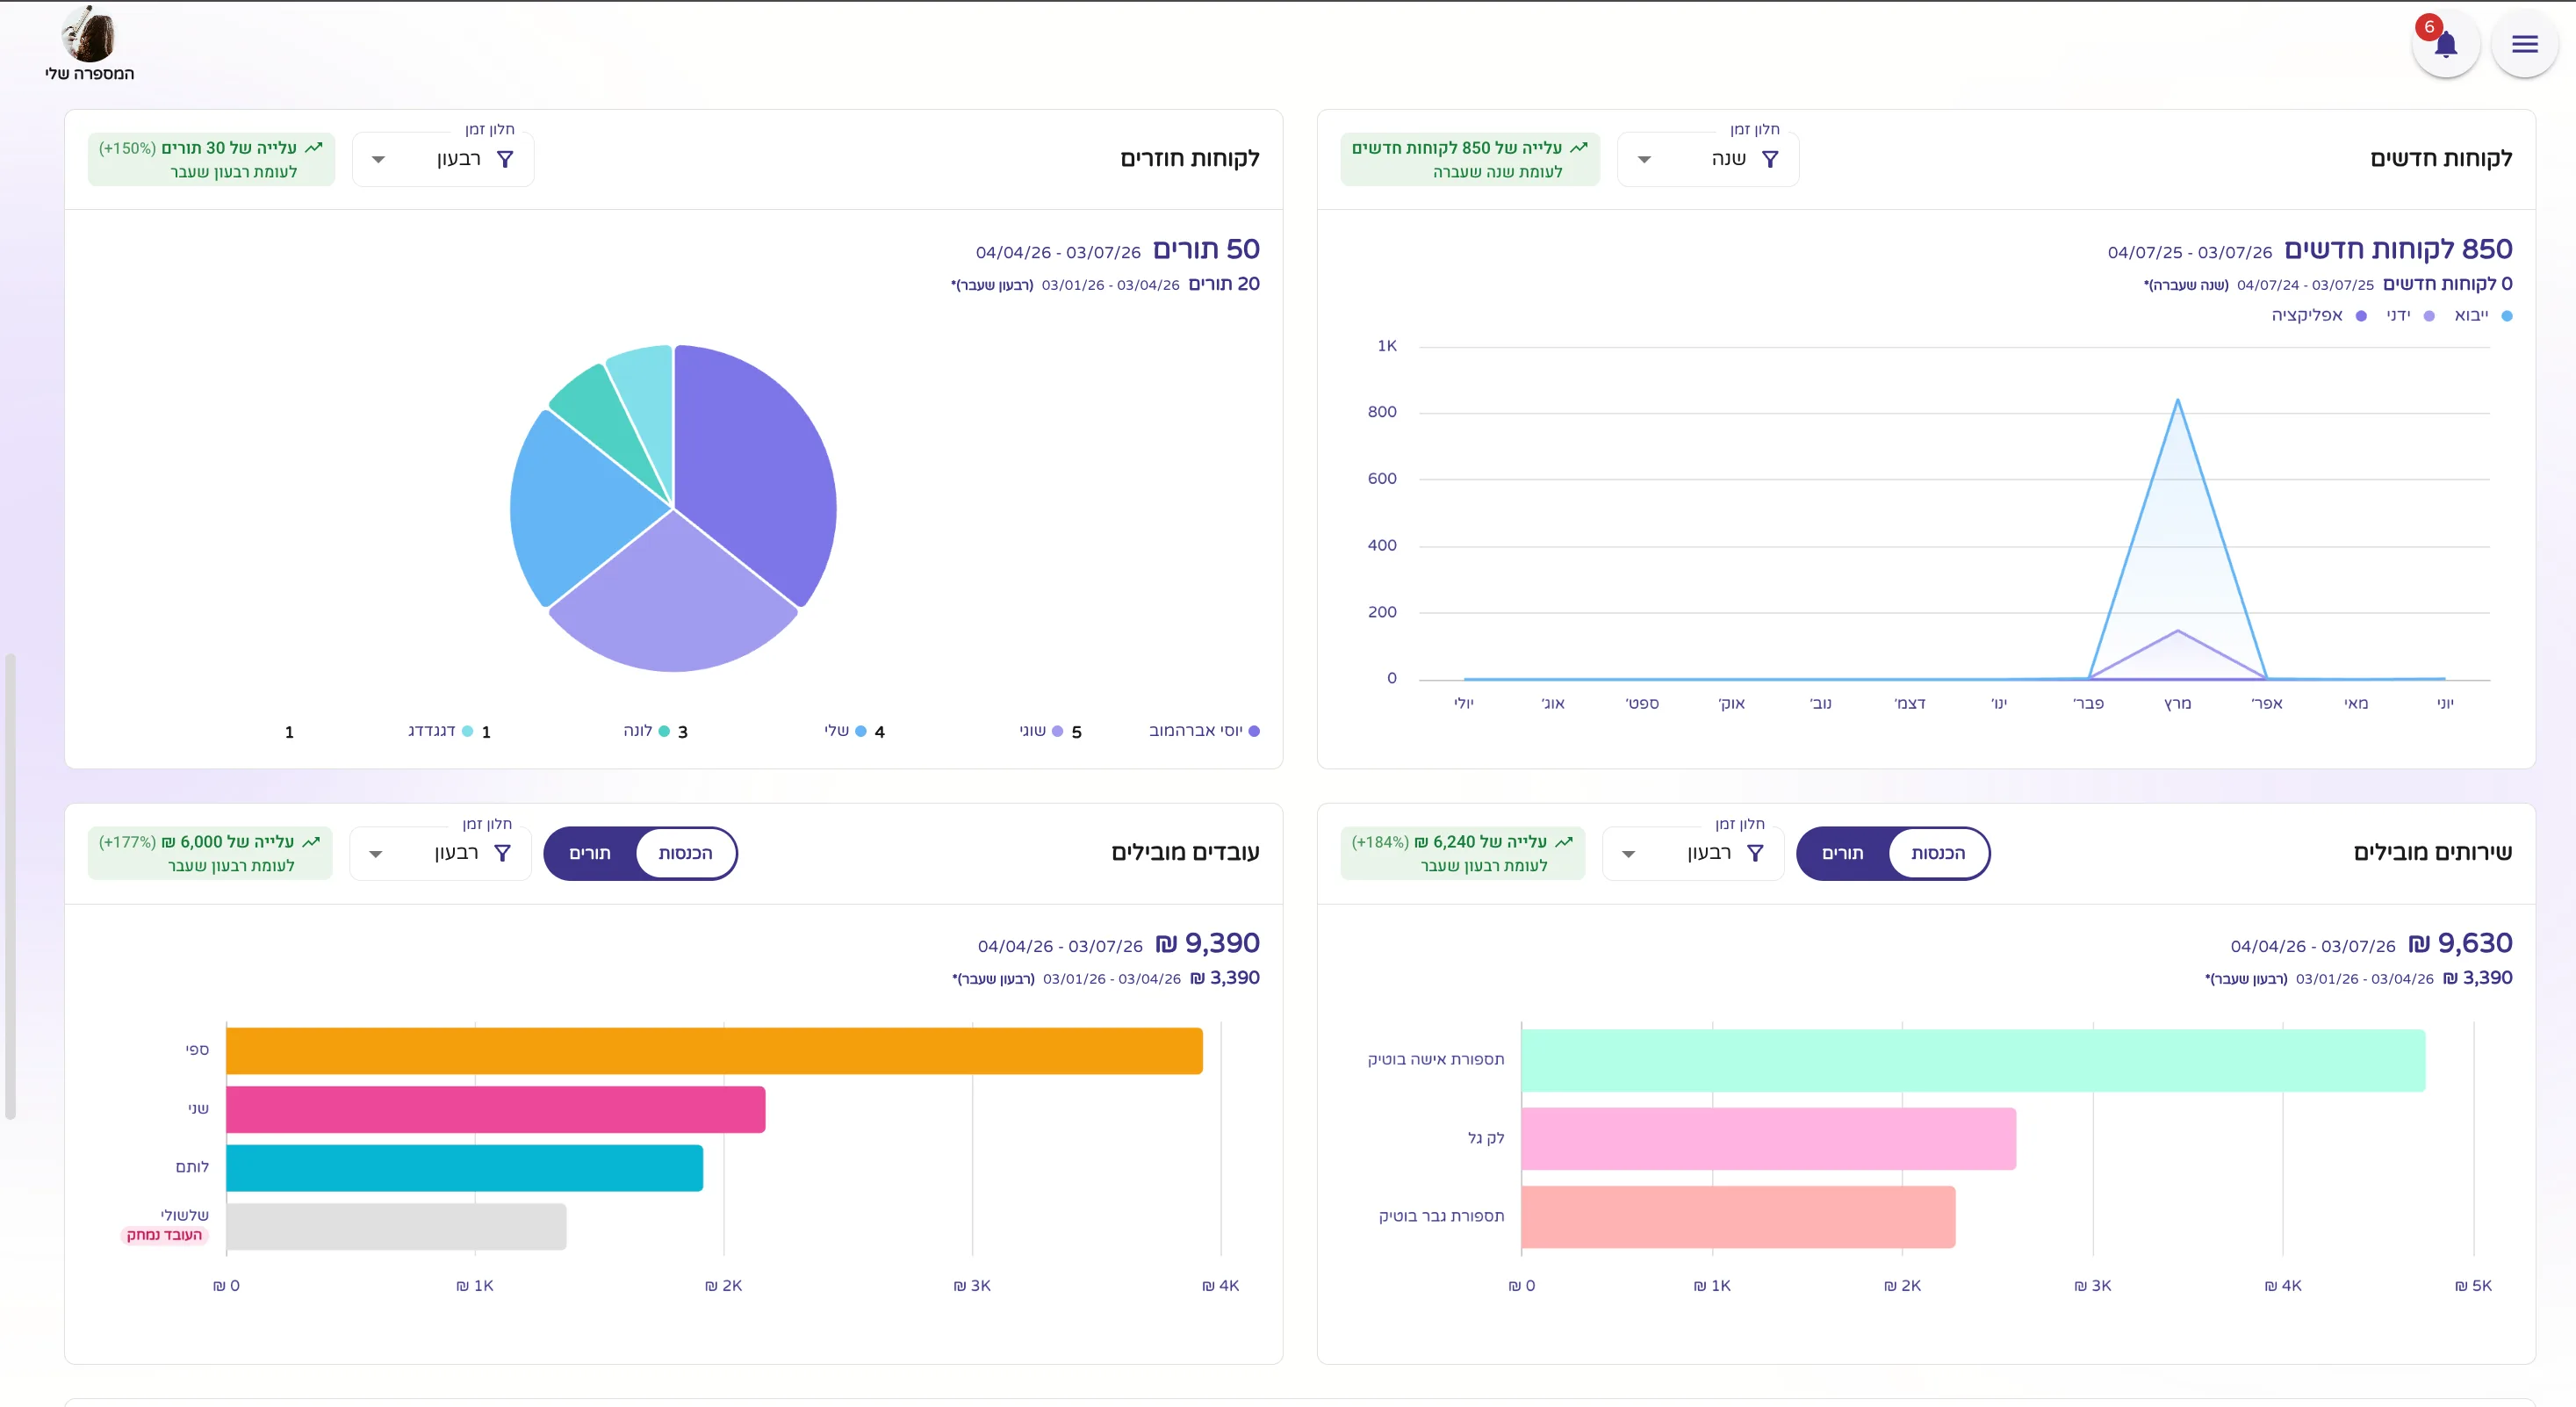
Task: Click filter icon in שירותים מובילים time window
Action: click(1755, 853)
